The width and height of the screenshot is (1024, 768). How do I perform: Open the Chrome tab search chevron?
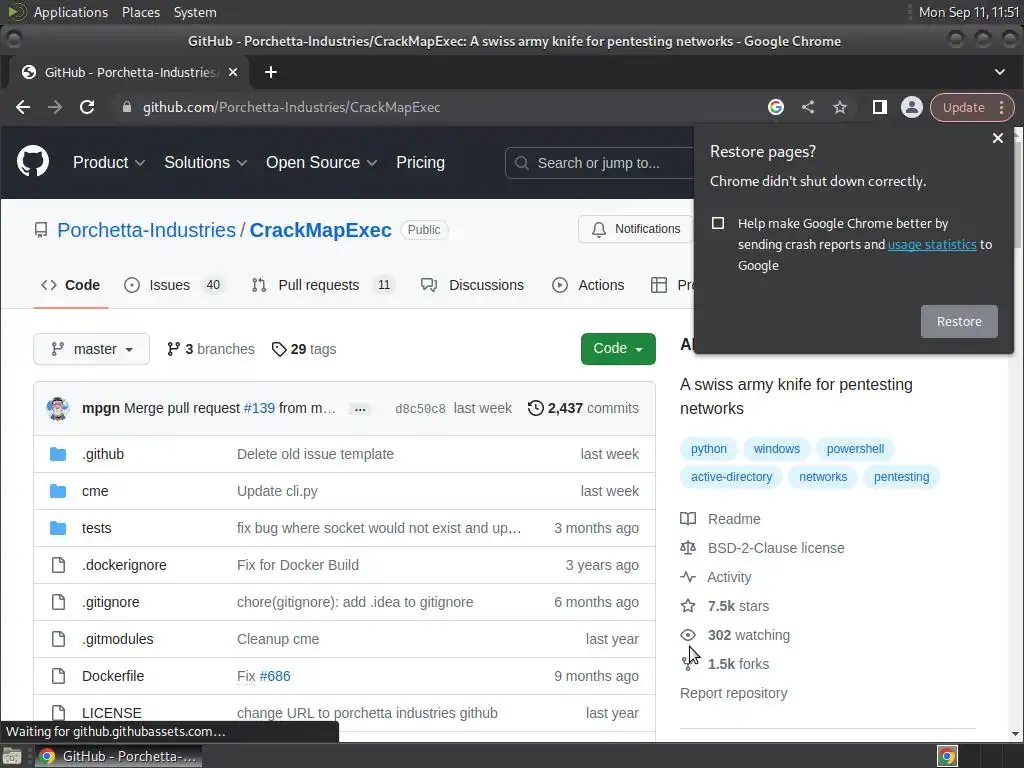pyautogui.click(x=1000, y=72)
